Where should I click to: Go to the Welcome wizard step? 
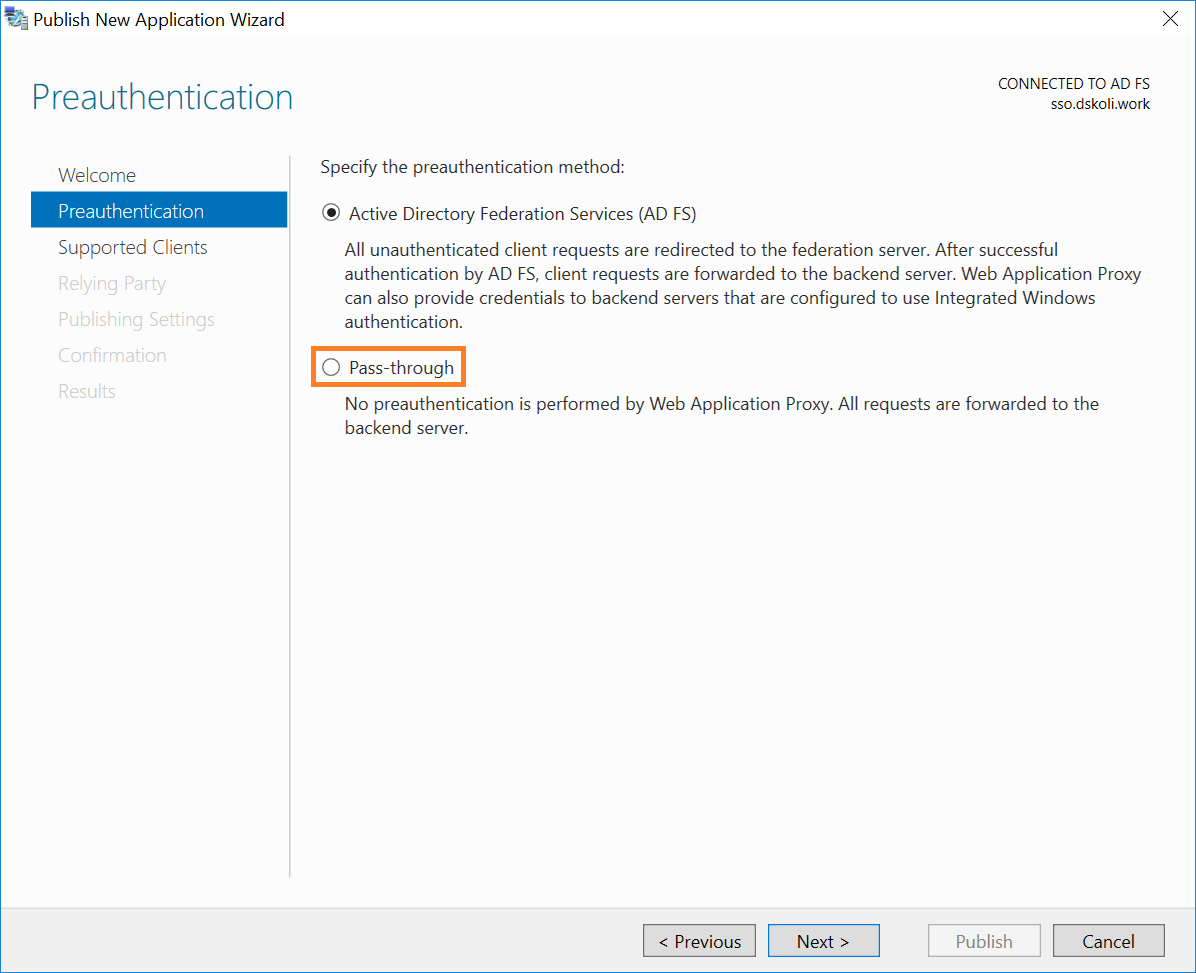point(97,175)
